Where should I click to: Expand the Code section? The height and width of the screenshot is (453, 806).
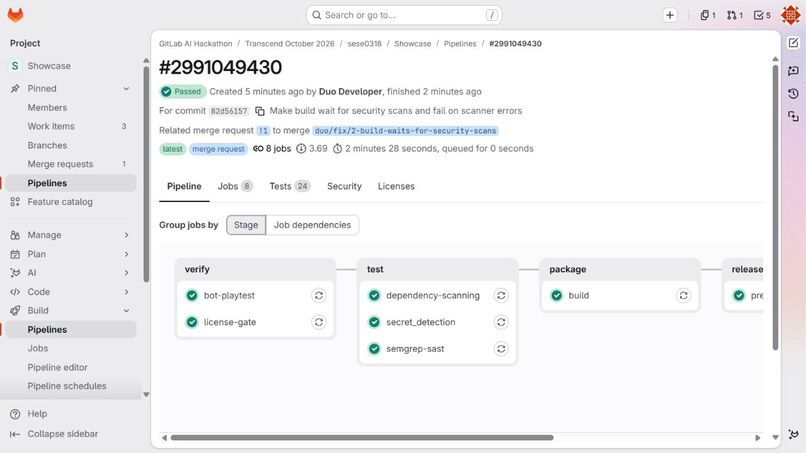(68, 292)
